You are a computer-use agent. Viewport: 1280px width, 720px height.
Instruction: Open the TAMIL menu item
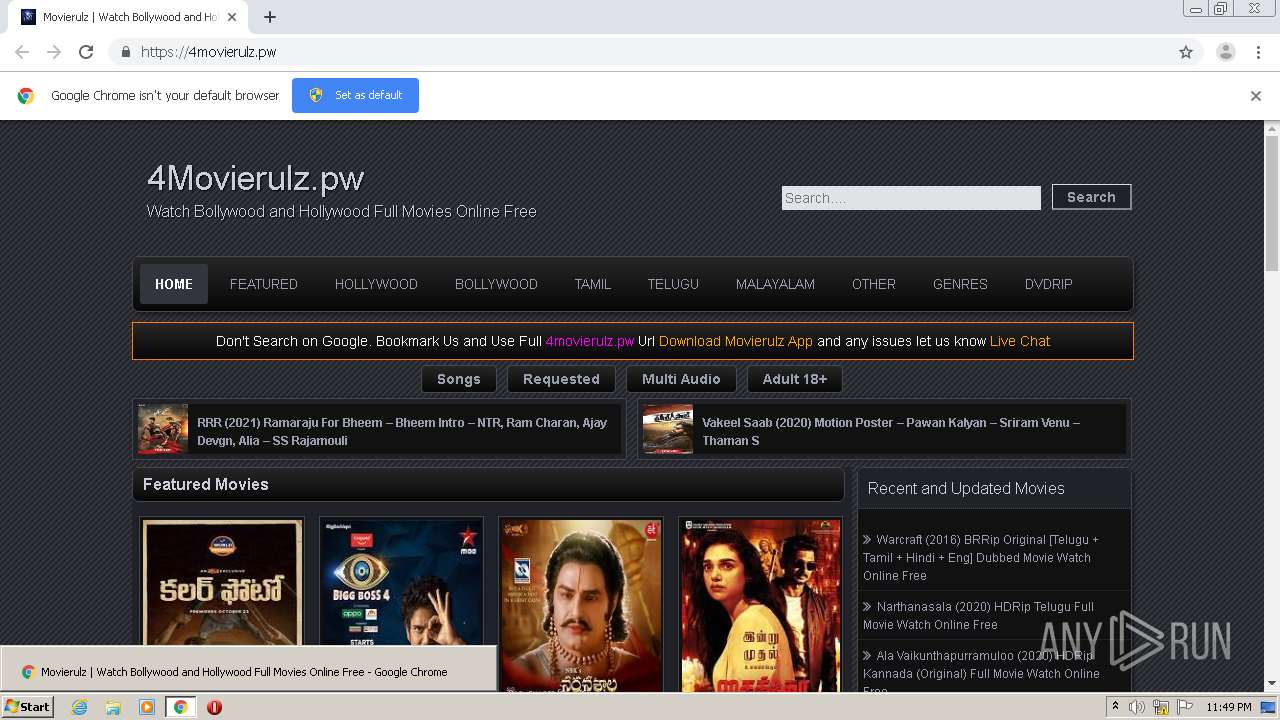(x=592, y=284)
